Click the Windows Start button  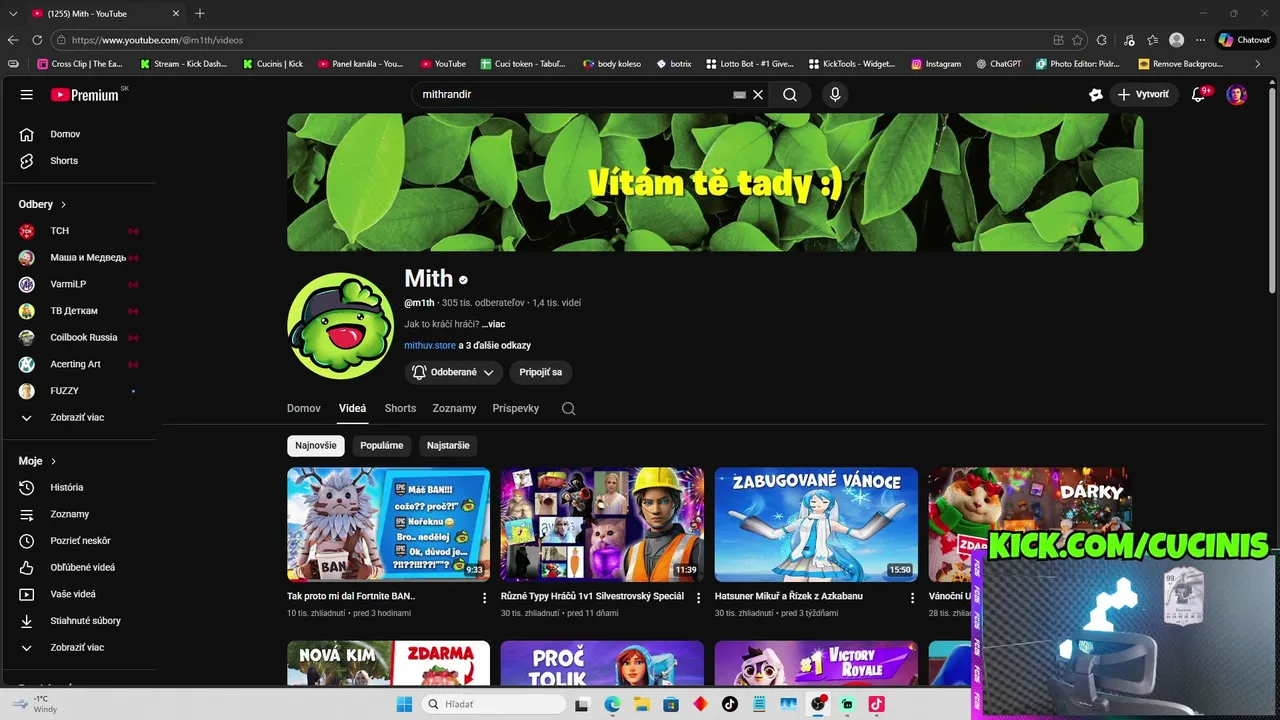(x=404, y=704)
